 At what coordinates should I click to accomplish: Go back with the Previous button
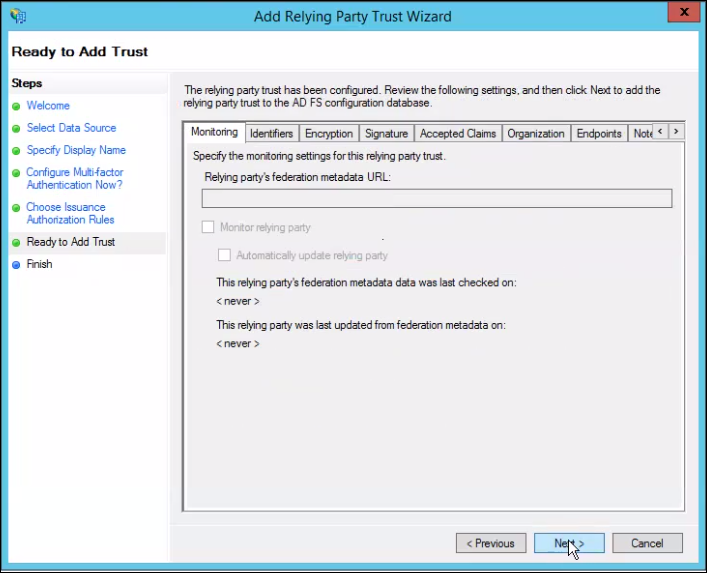point(491,543)
